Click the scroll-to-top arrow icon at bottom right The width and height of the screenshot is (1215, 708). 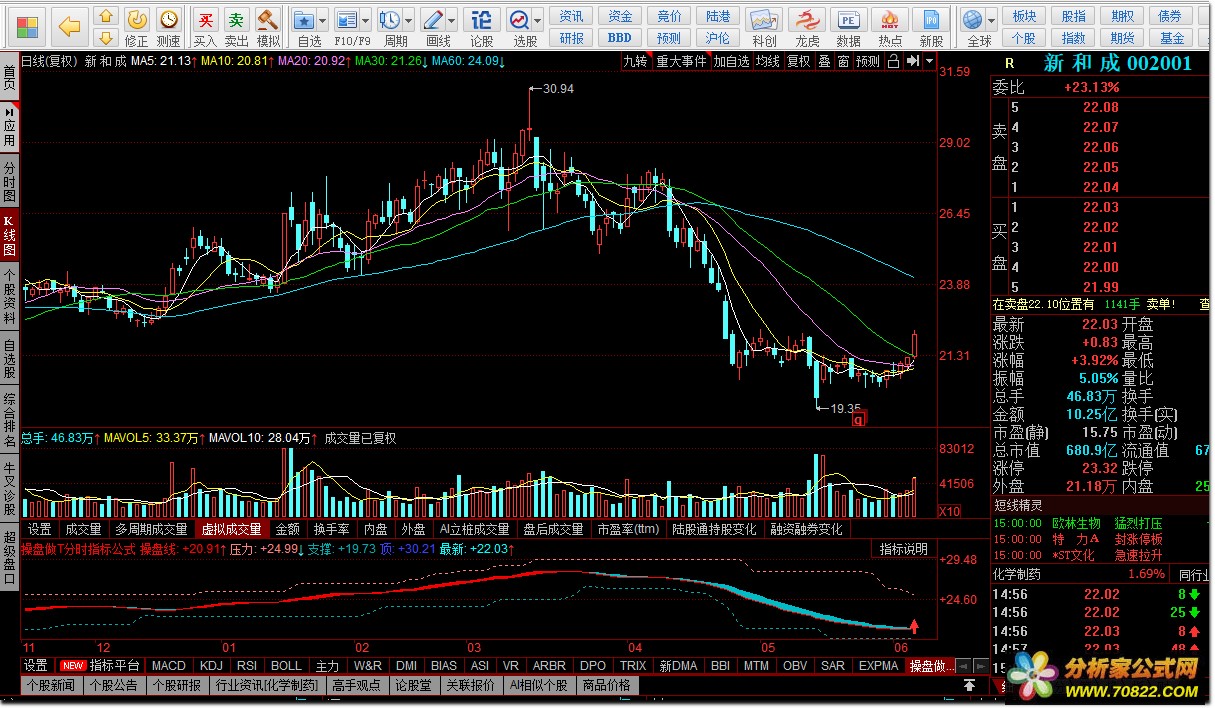click(969, 685)
